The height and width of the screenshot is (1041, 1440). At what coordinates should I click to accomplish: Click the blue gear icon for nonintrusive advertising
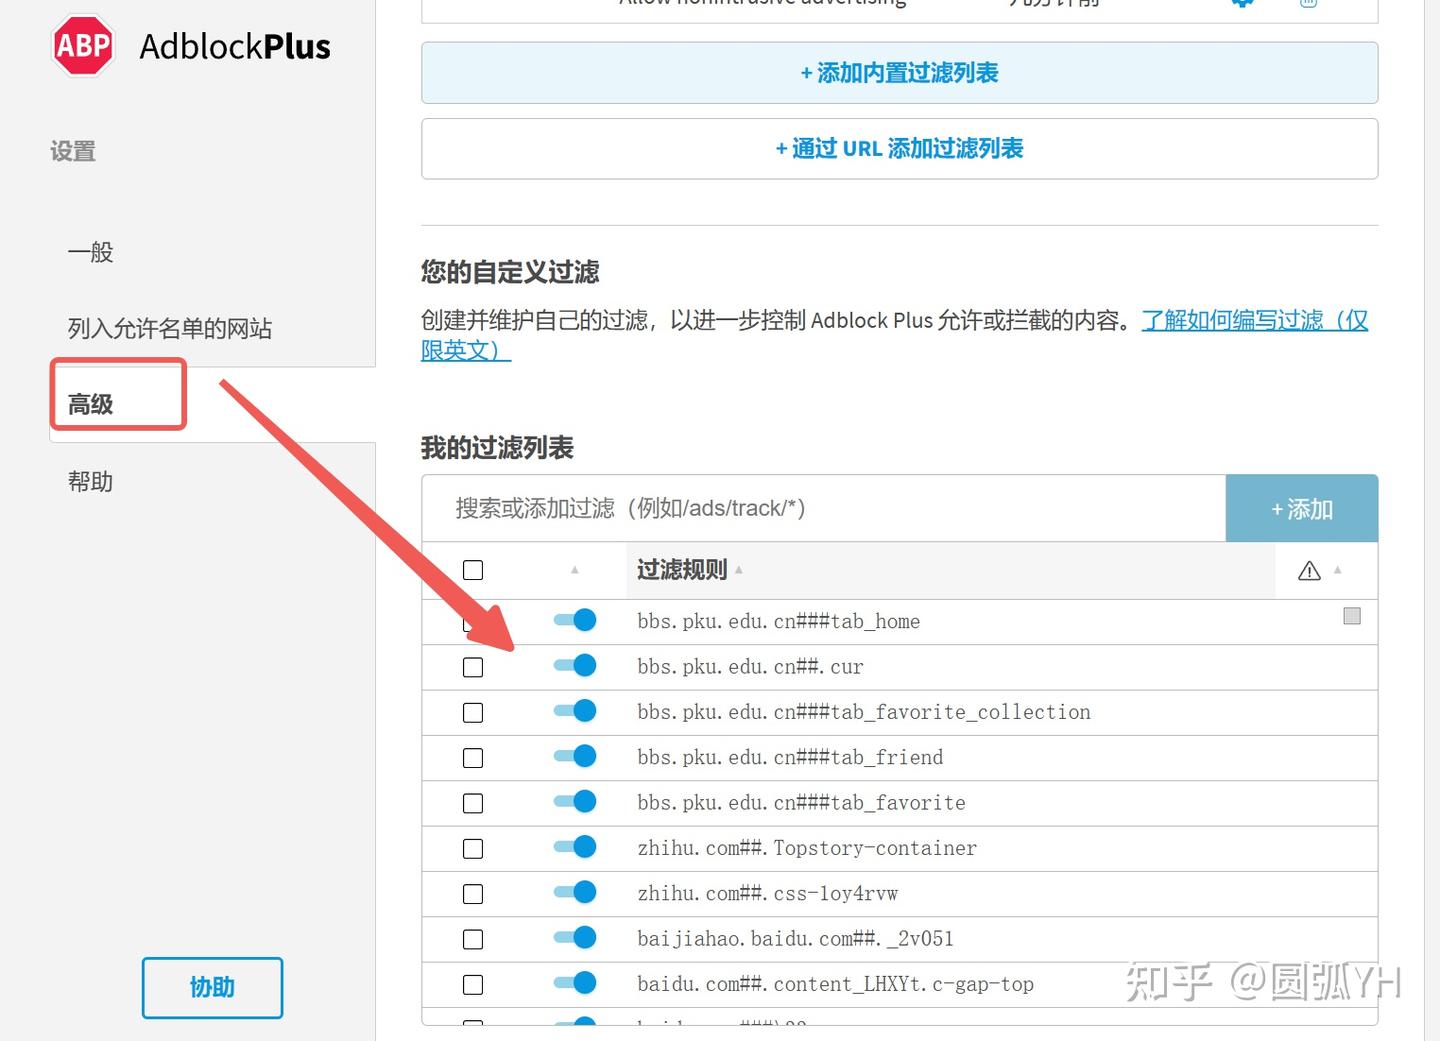pos(1241,4)
